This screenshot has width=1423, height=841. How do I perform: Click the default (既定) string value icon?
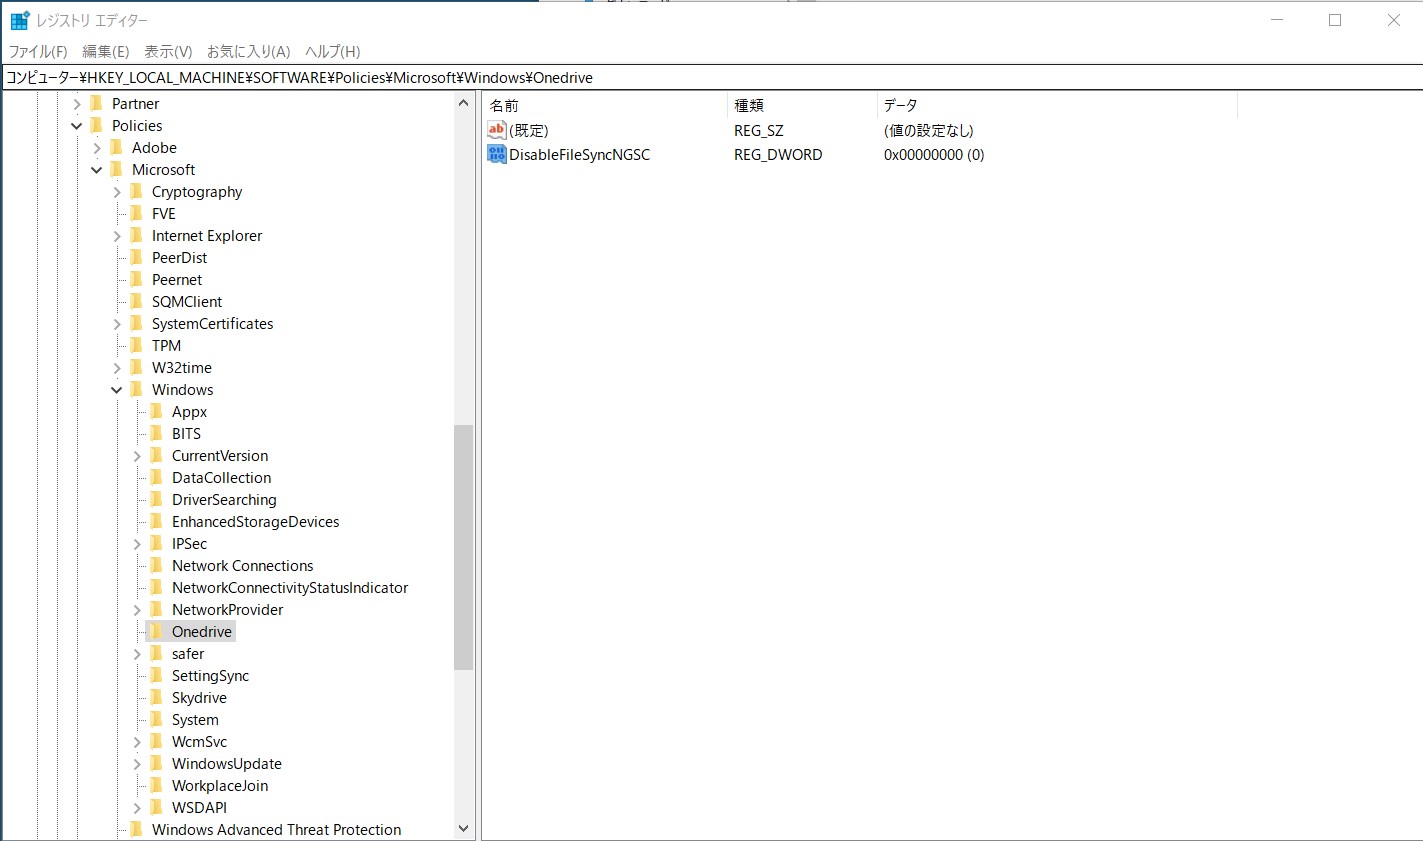497,130
